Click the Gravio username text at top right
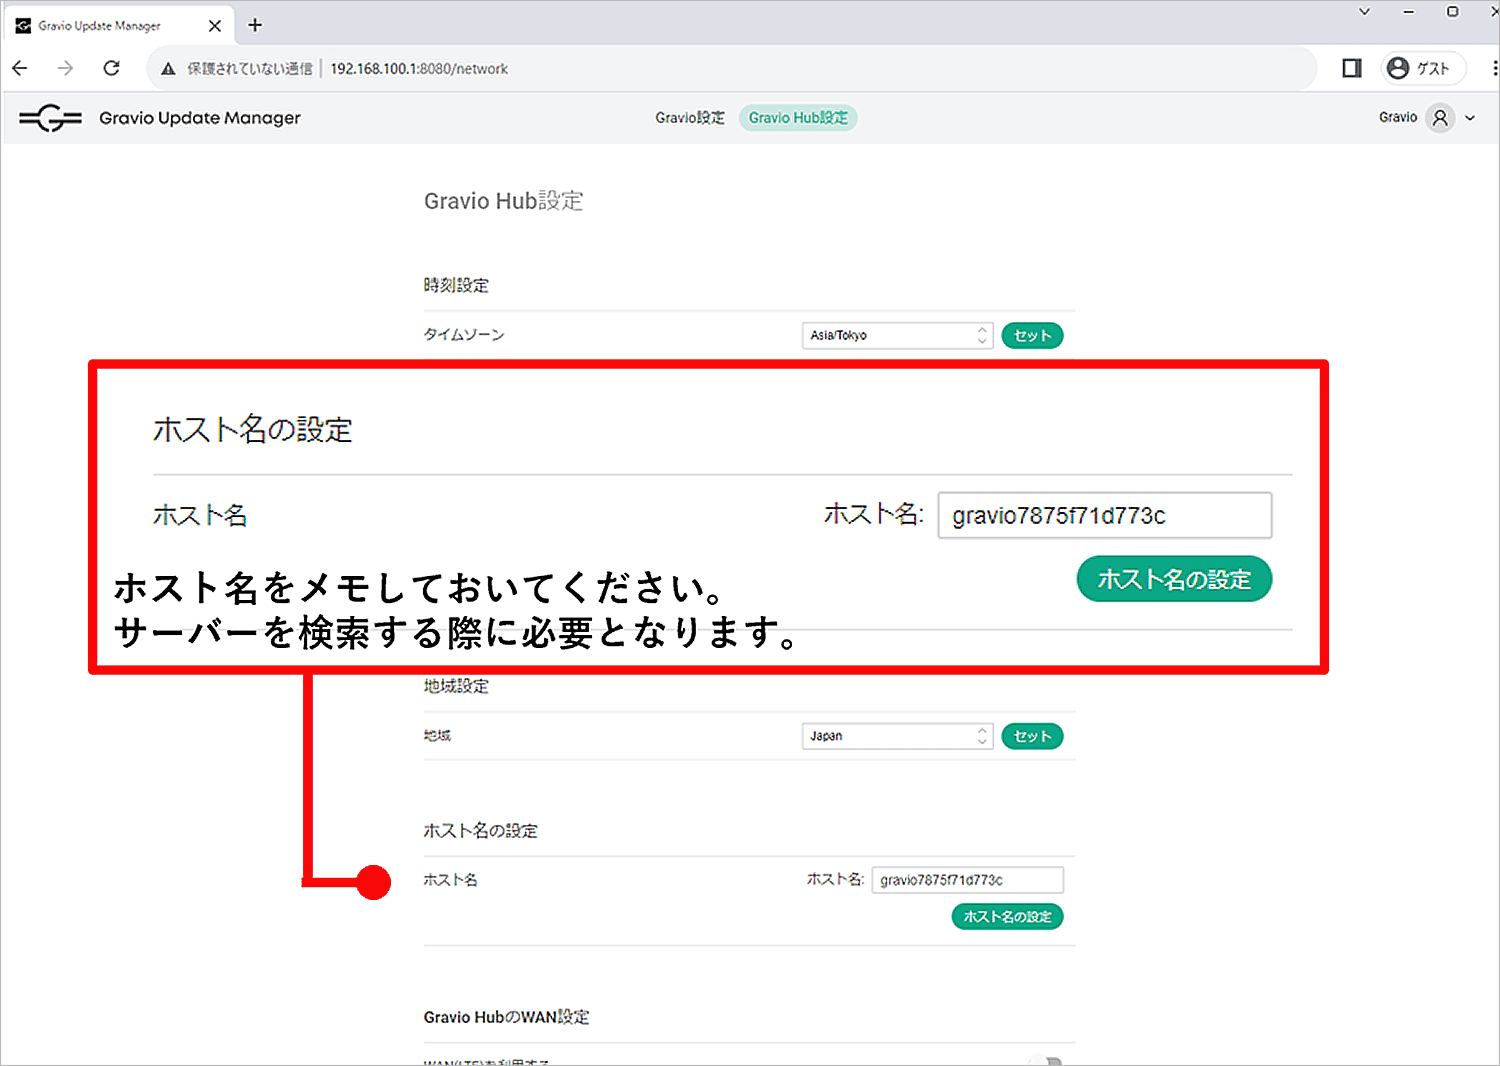Viewport: 1500px width, 1066px height. (x=1398, y=117)
